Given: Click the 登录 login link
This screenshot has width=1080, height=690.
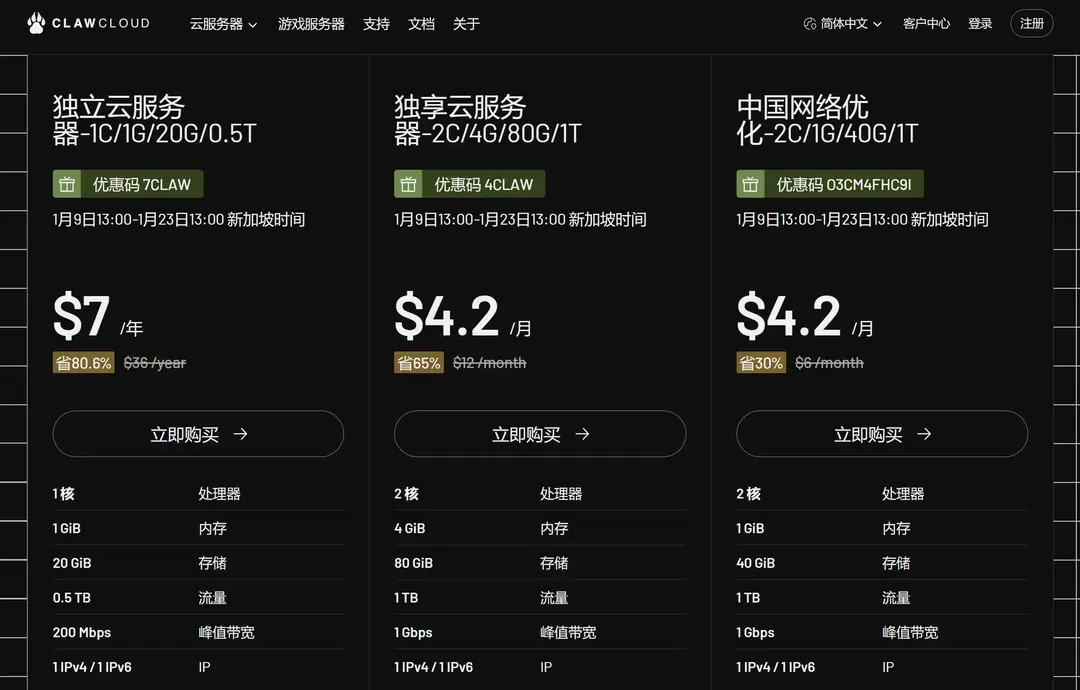Looking at the screenshot, I should coord(980,24).
